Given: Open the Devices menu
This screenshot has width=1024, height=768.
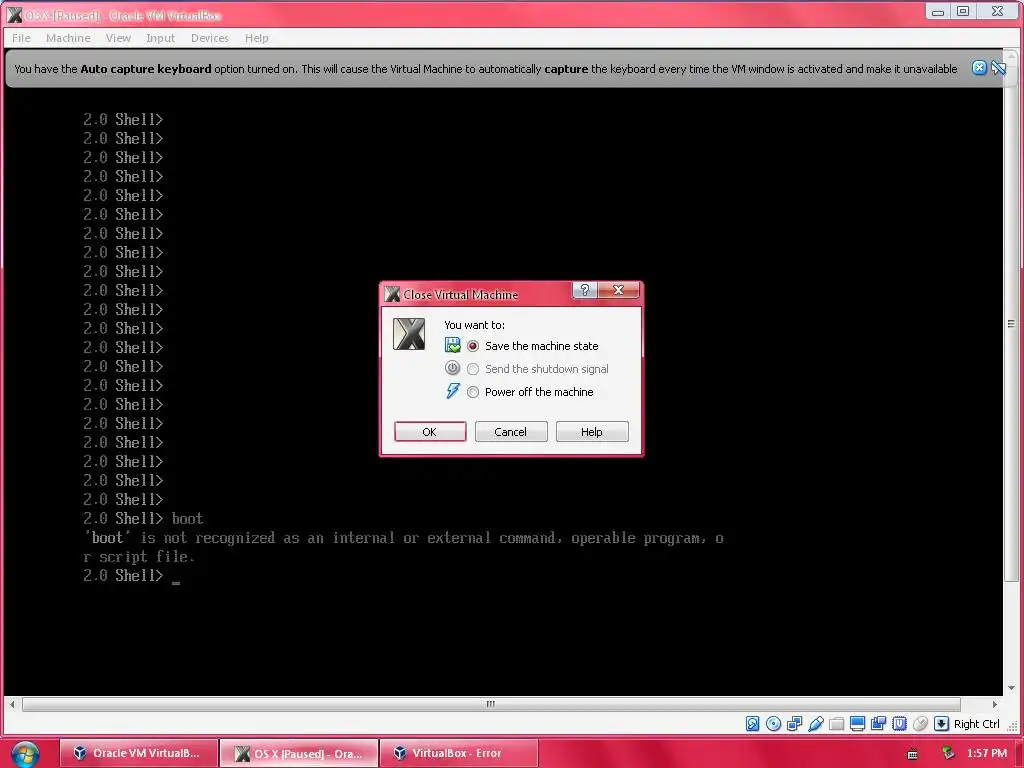Looking at the screenshot, I should click(x=210, y=38).
